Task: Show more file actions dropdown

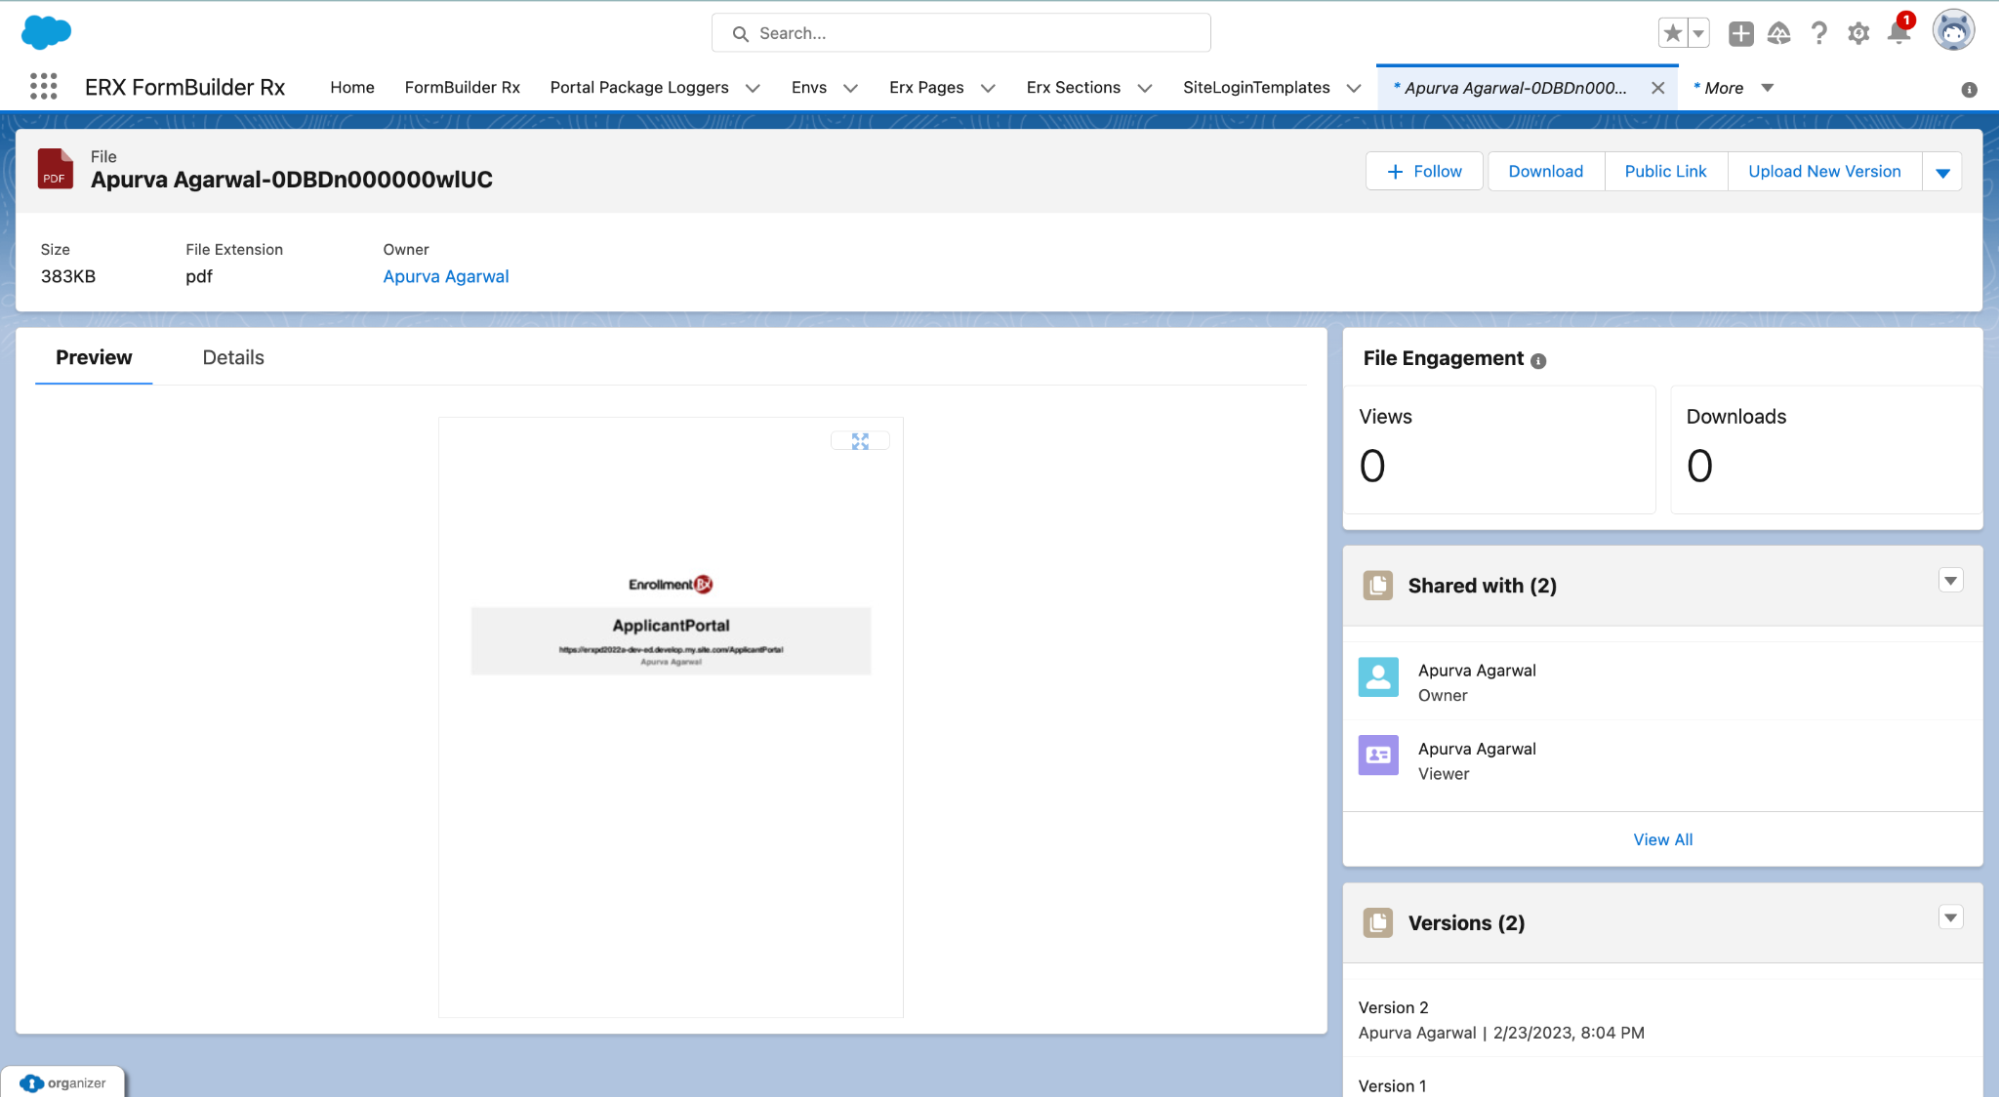Action: [x=1942, y=172]
